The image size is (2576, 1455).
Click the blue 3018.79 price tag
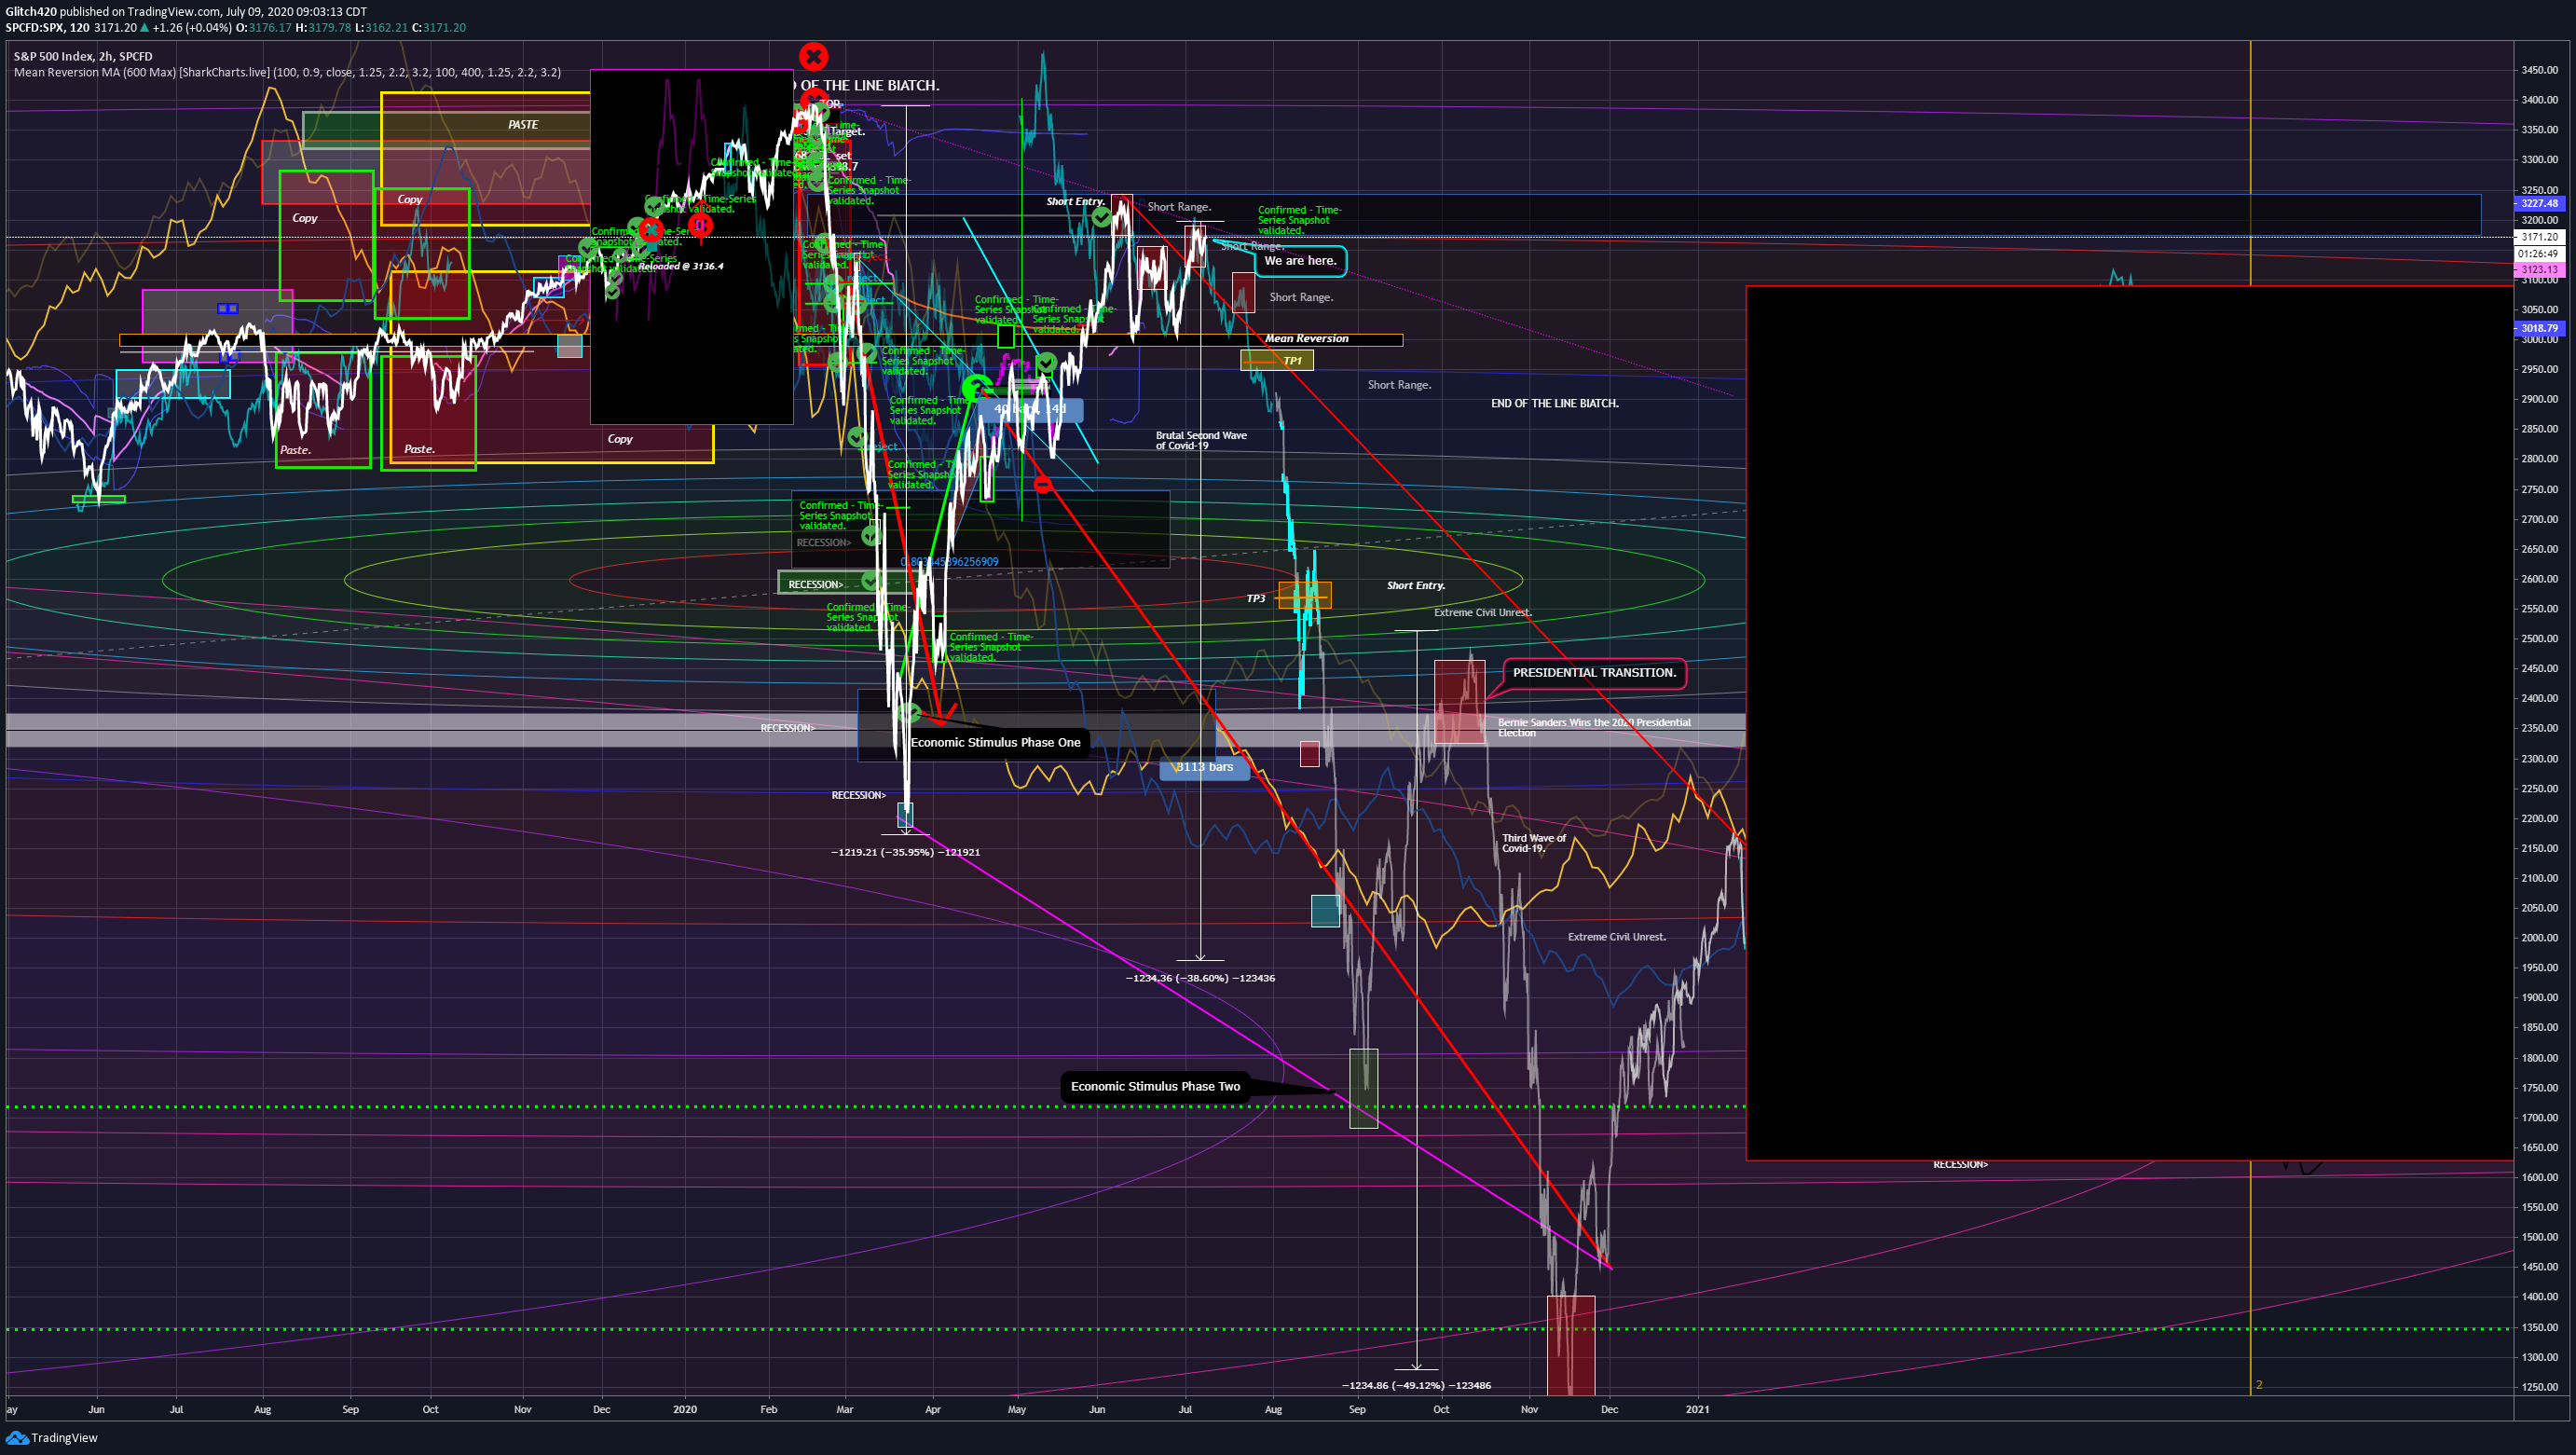pyautogui.click(x=2539, y=328)
